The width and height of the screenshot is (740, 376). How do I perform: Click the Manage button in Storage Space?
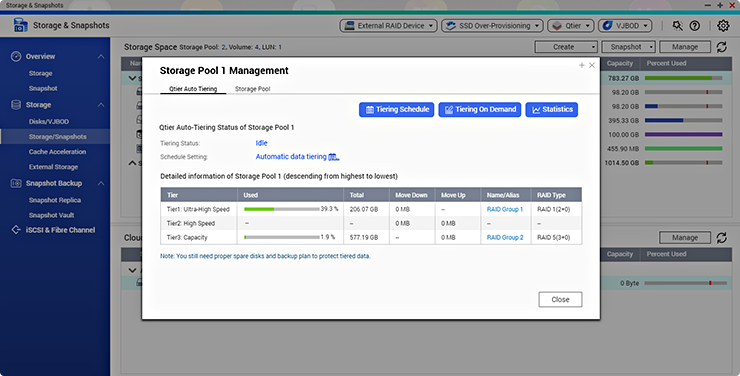pyautogui.click(x=685, y=47)
